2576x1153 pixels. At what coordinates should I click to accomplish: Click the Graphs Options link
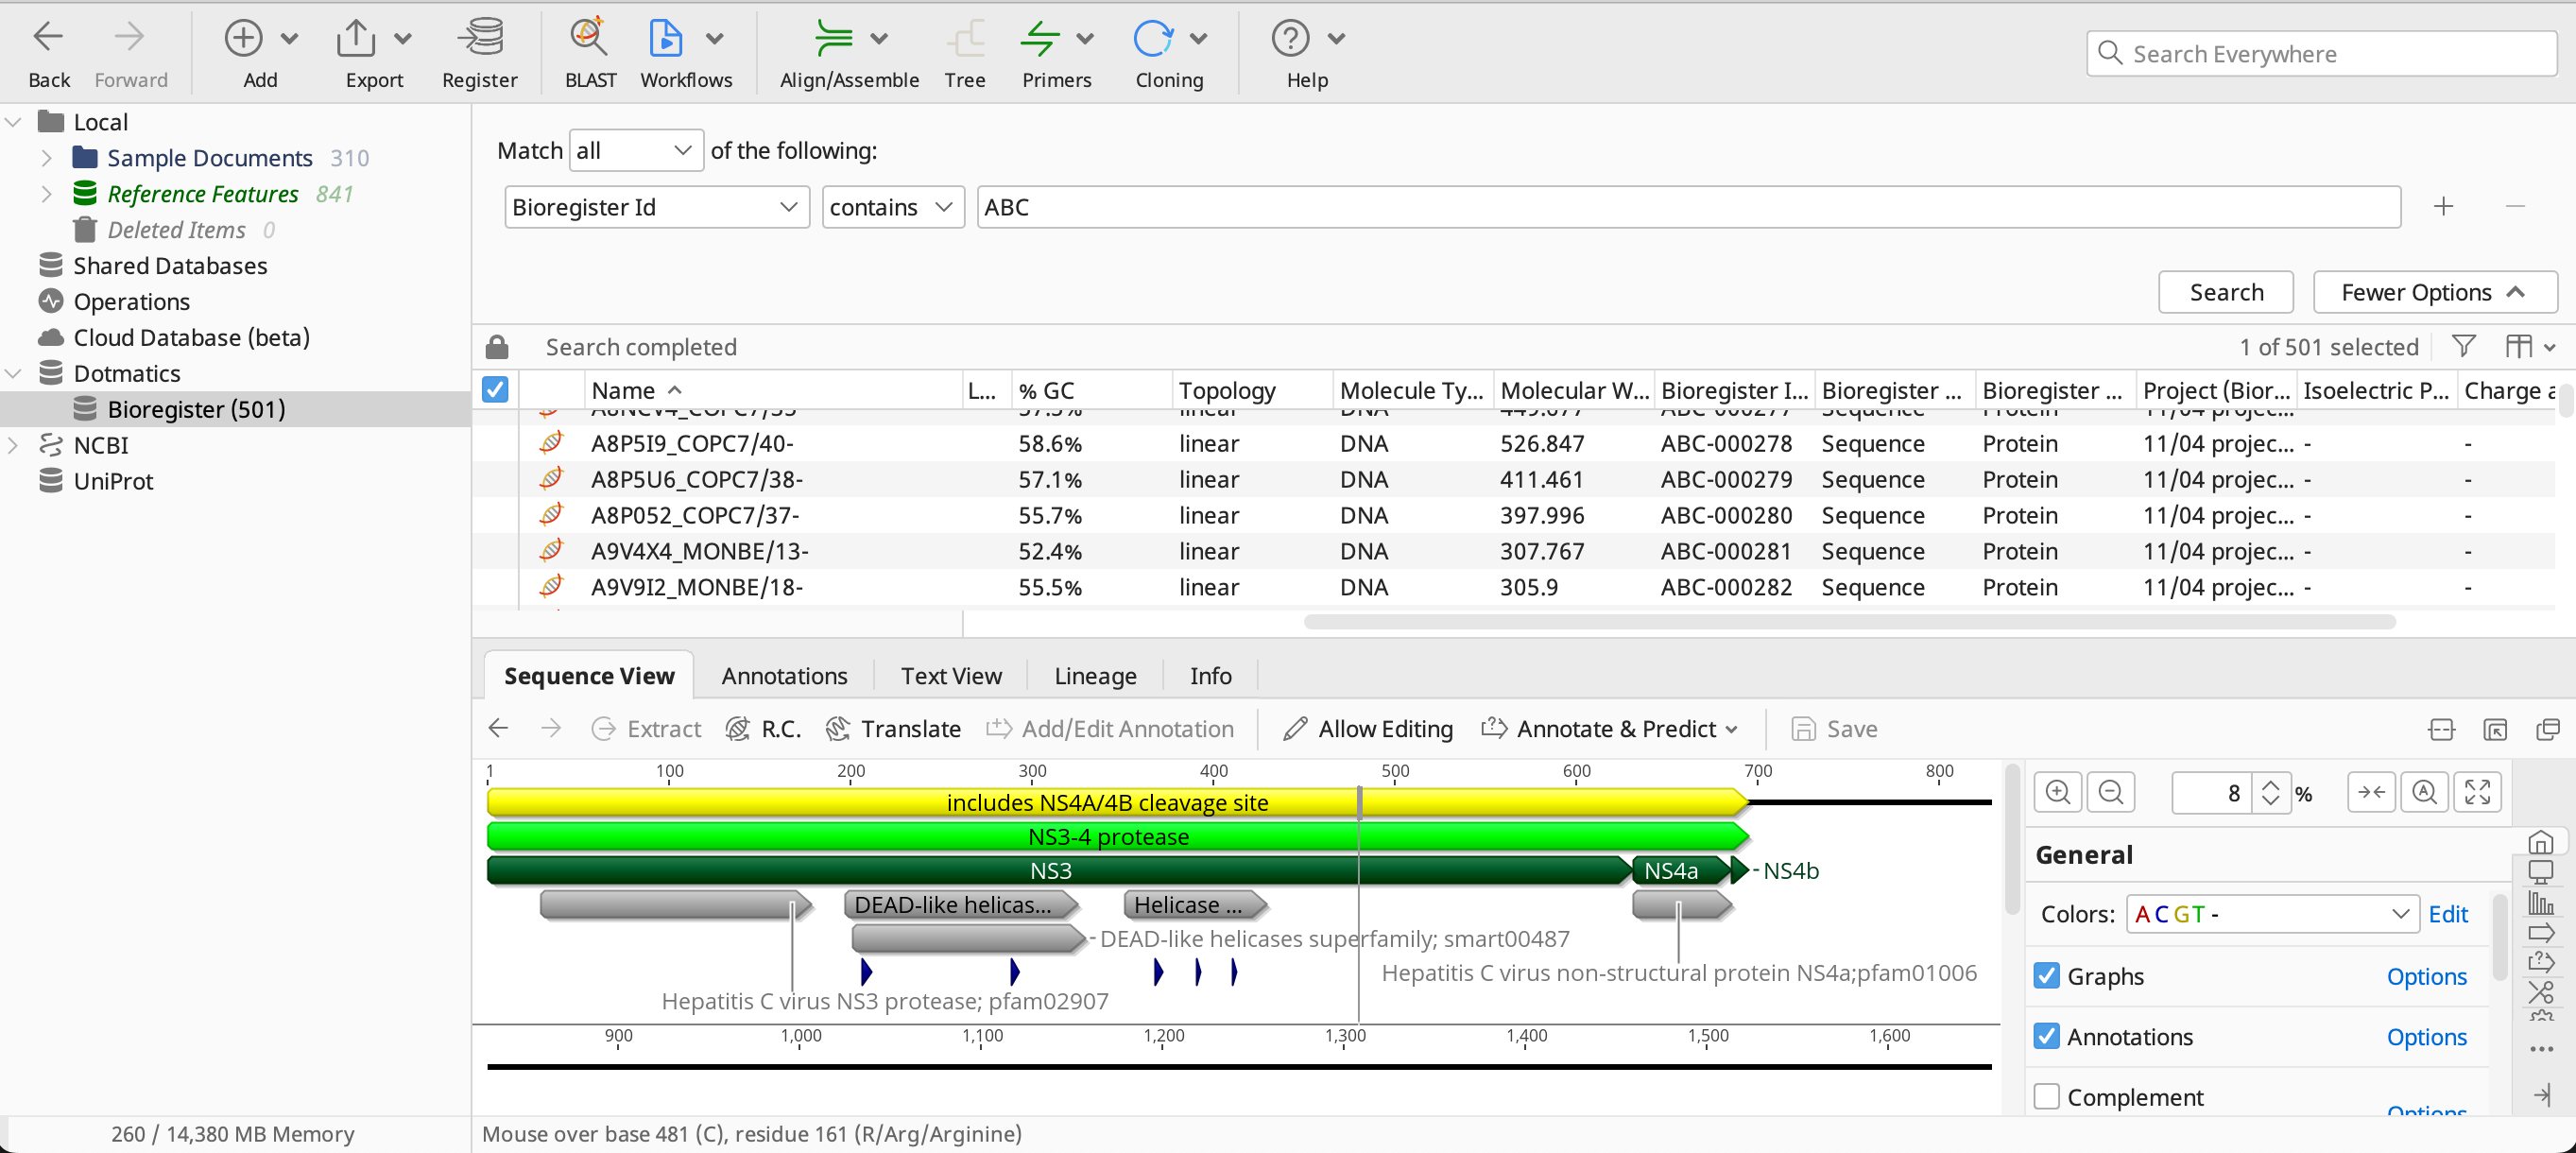point(2425,976)
